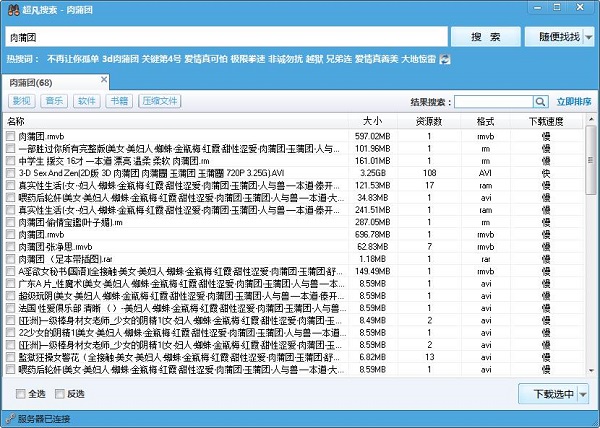Check the box for the 287.05MB rm row
The width and height of the screenshot is (600, 428).
11,222
